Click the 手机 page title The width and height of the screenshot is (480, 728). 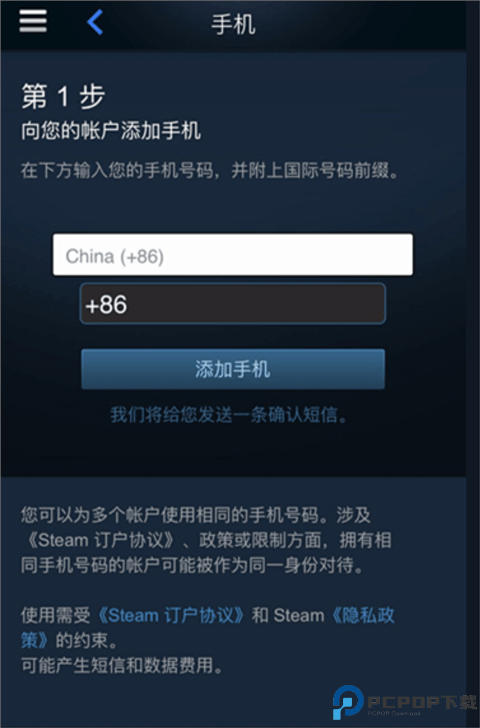[x=233, y=24]
